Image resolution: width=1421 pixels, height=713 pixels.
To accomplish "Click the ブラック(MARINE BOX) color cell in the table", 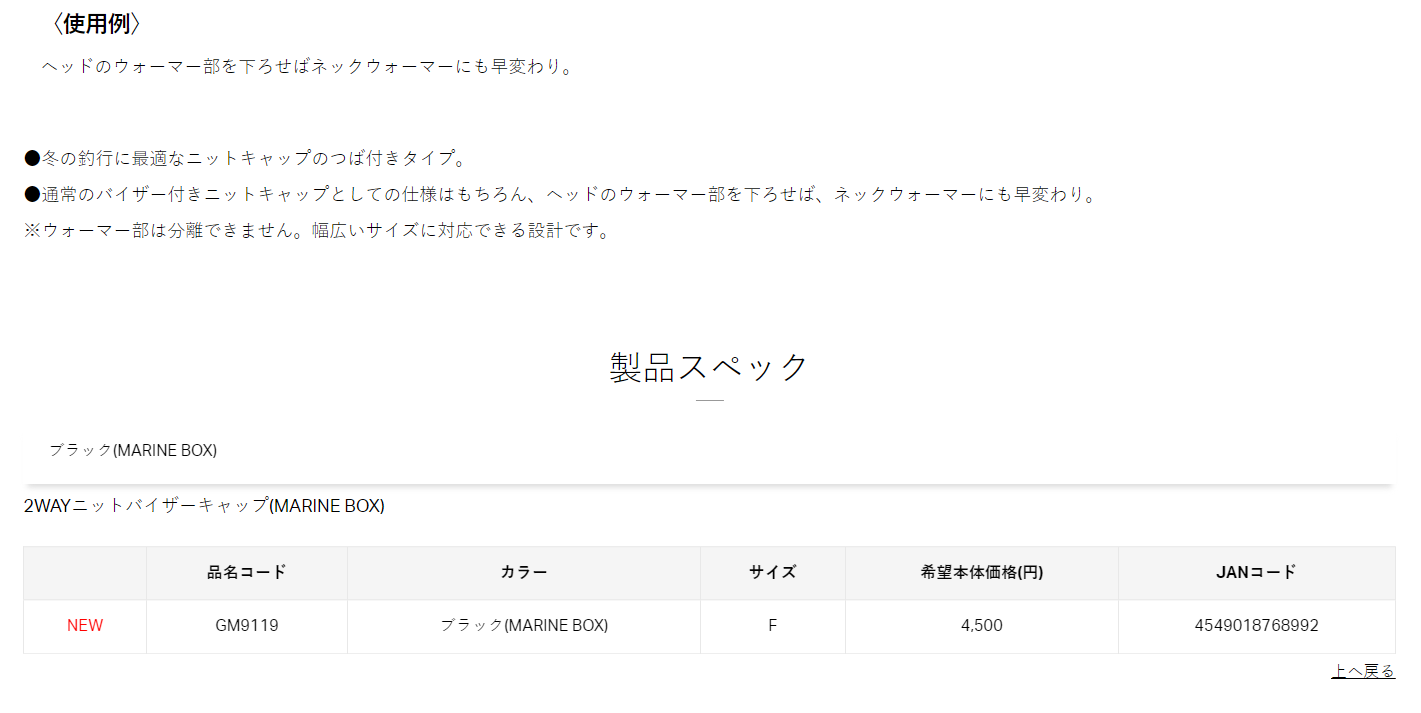I will click(523, 626).
